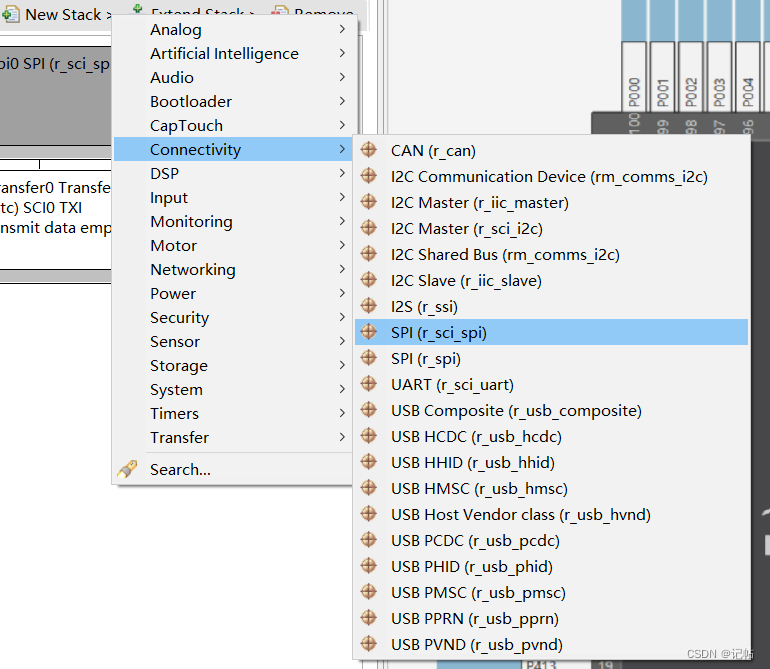Click the flashlight Search icon
The height and width of the screenshot is (669, 770).
point(127,469)
